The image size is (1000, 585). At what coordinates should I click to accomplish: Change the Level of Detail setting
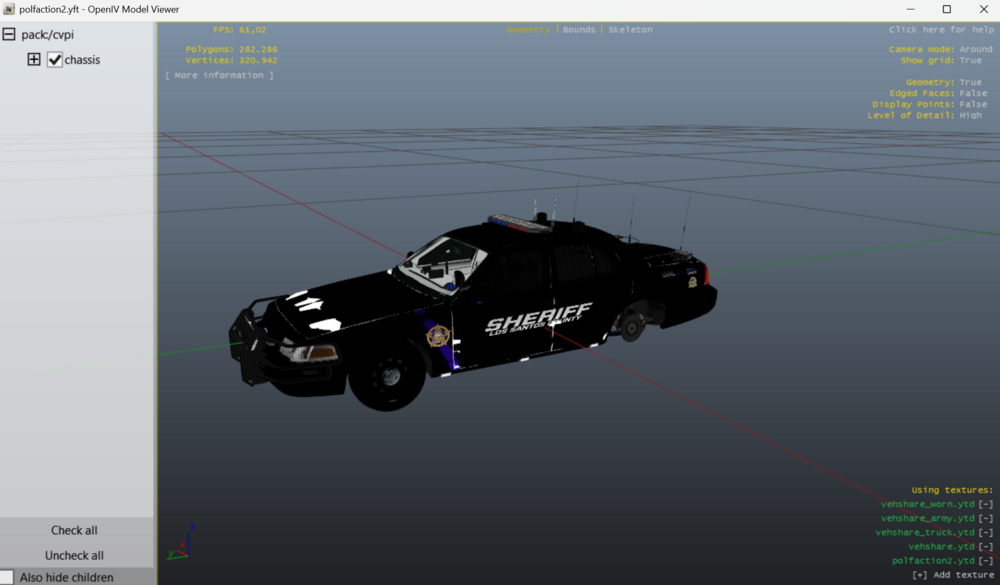(925, 115)
